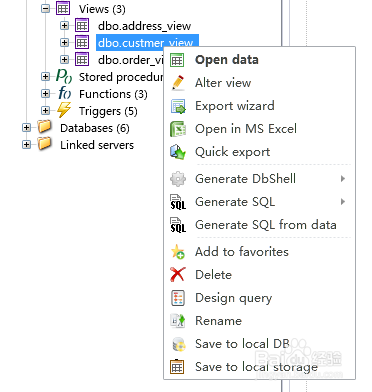The width and height of the screenshot is (372, 392).
Task: Click the red X Delete icon
Action: [x=178, y=275]
